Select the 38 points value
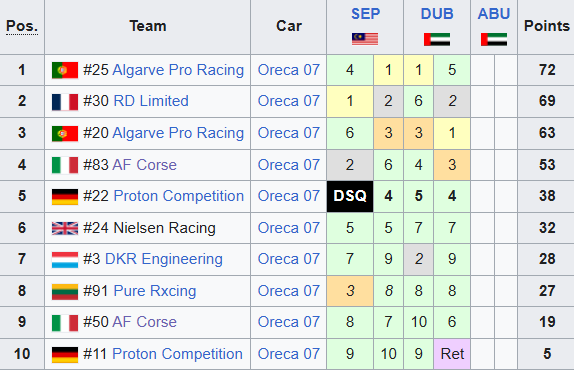574x377 pixels. tap(547, 196)
